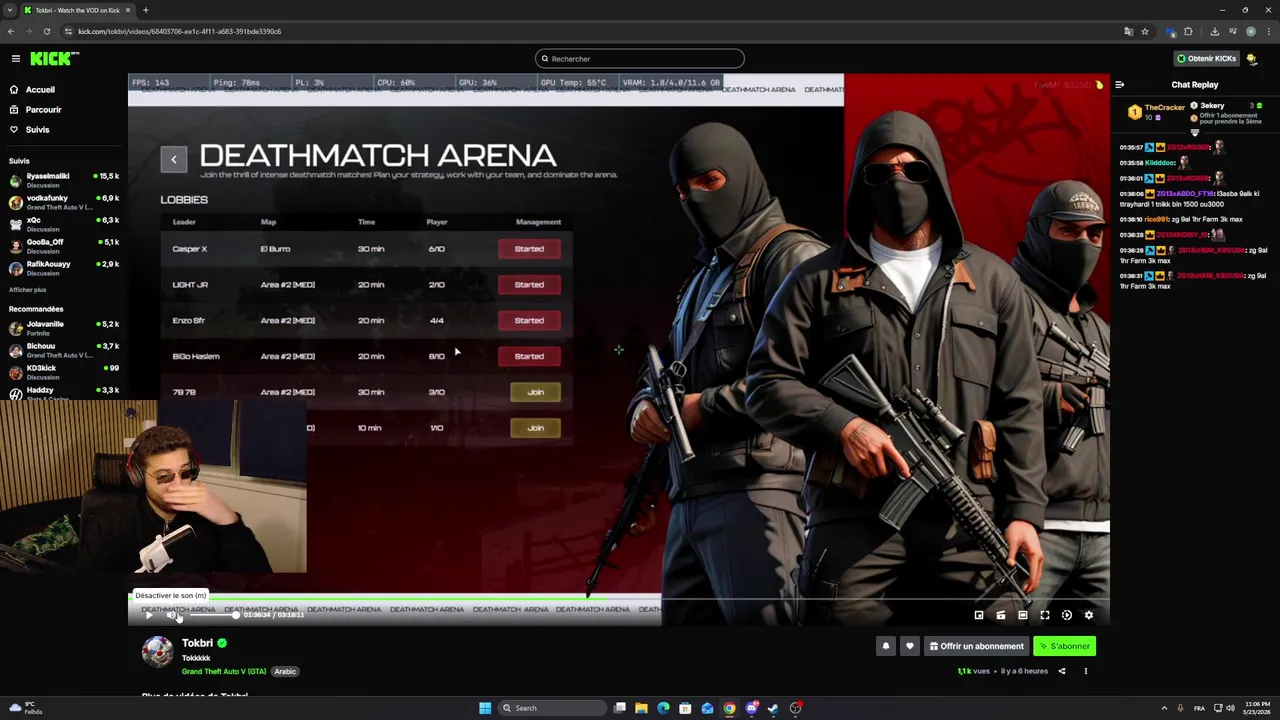Follow channel with heart button

pos(909,647)
